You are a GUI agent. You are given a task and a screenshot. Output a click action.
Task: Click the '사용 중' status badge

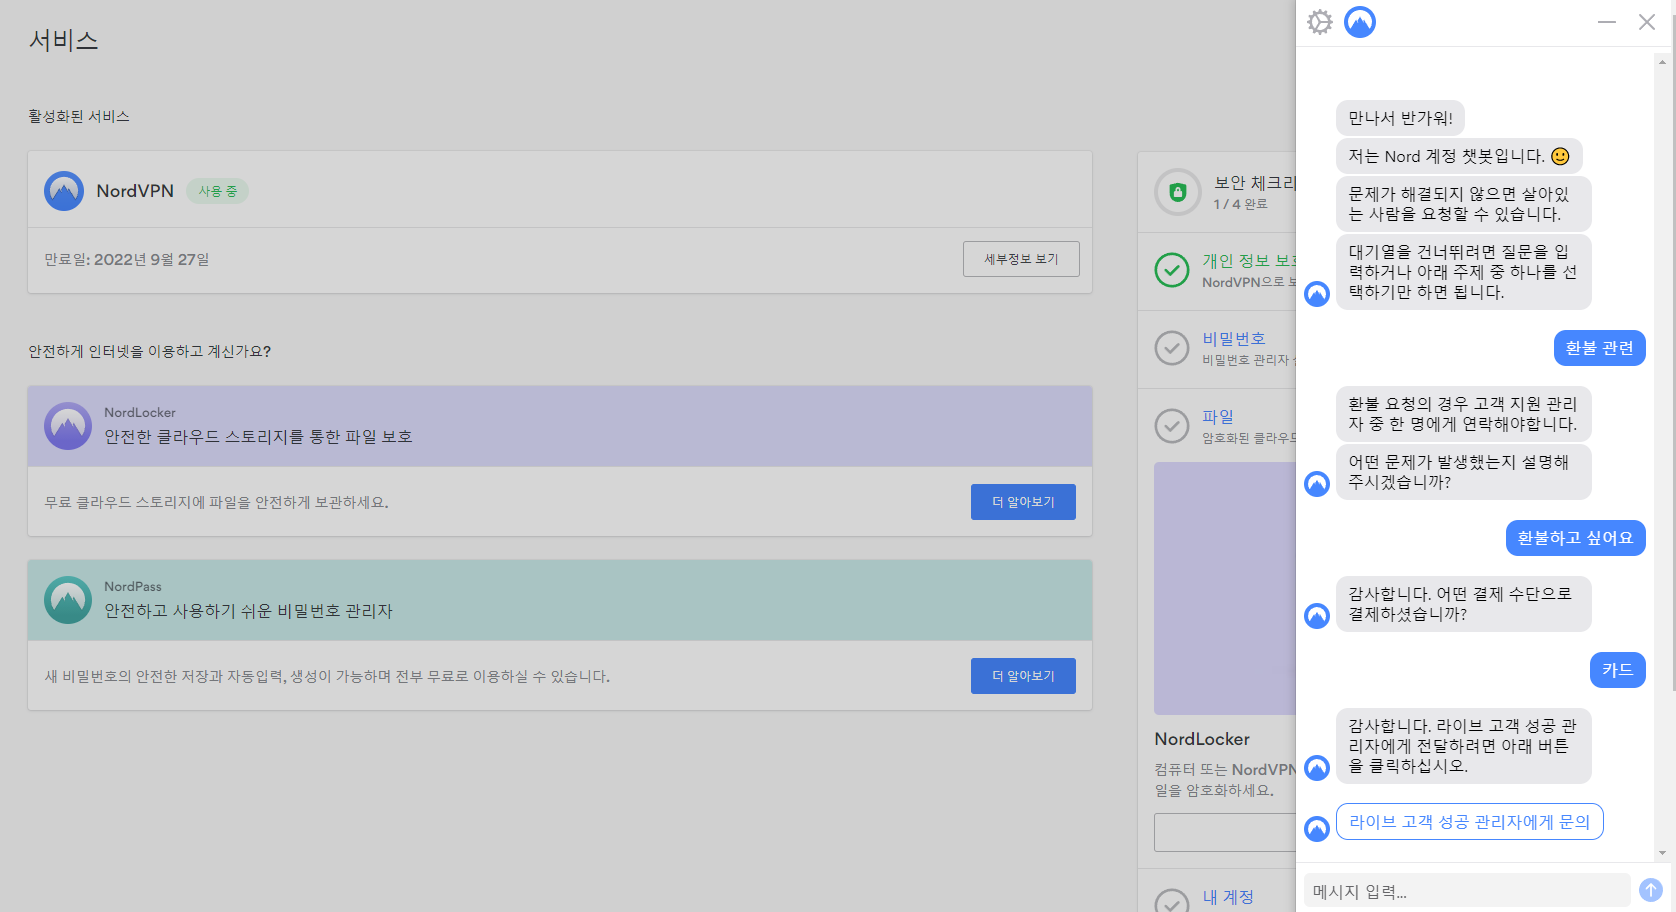[x=217, y=191]
